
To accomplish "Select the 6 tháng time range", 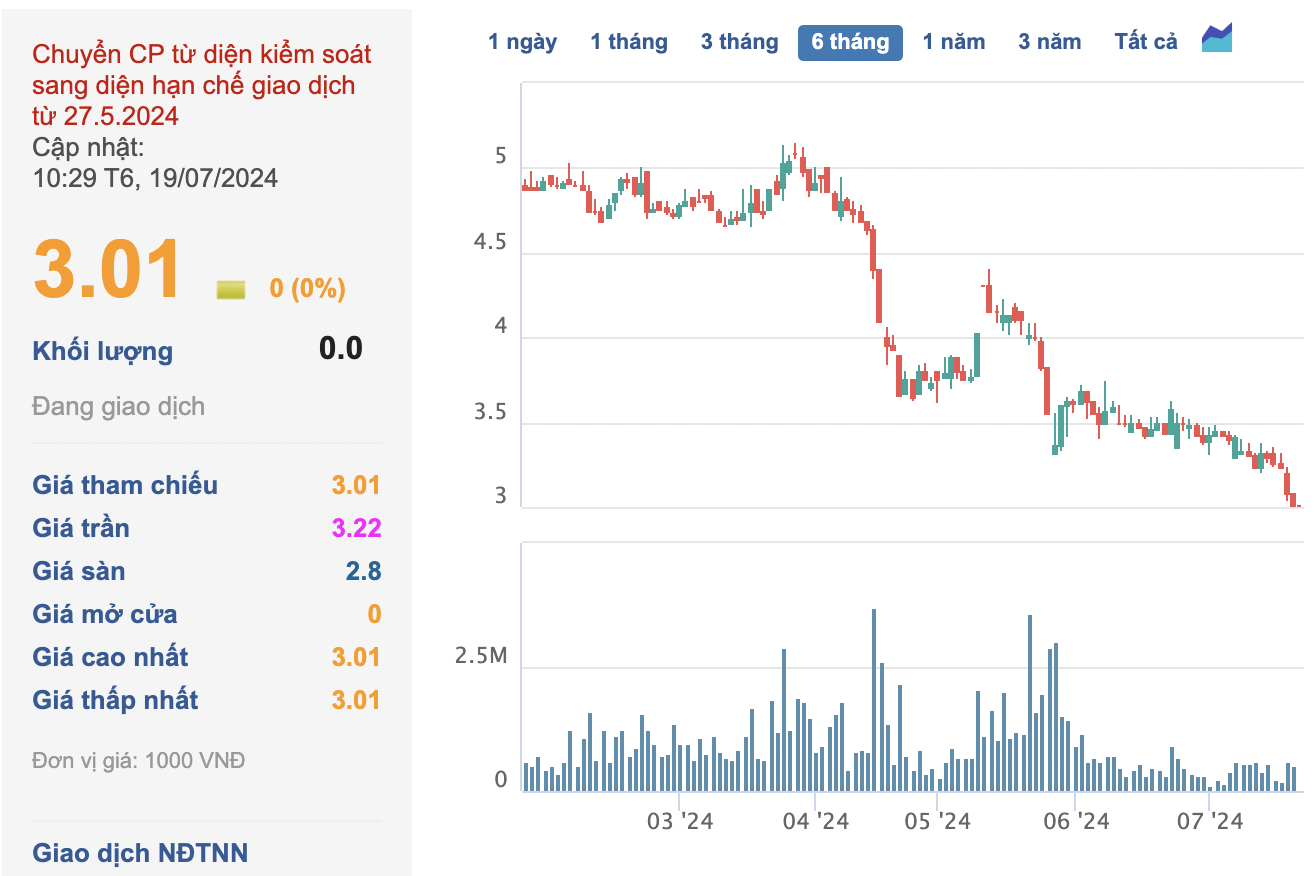I will click(850, 42).
